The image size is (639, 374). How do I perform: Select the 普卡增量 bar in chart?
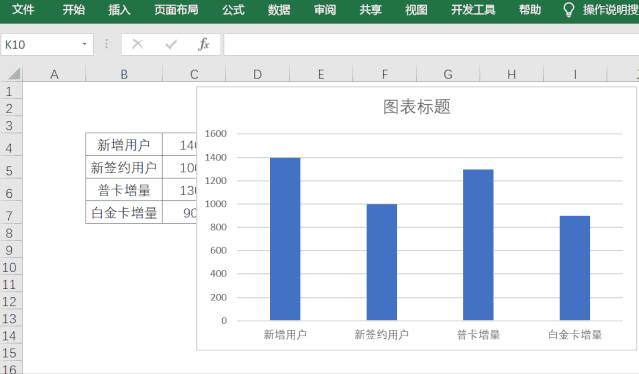(x=478, y=244)
